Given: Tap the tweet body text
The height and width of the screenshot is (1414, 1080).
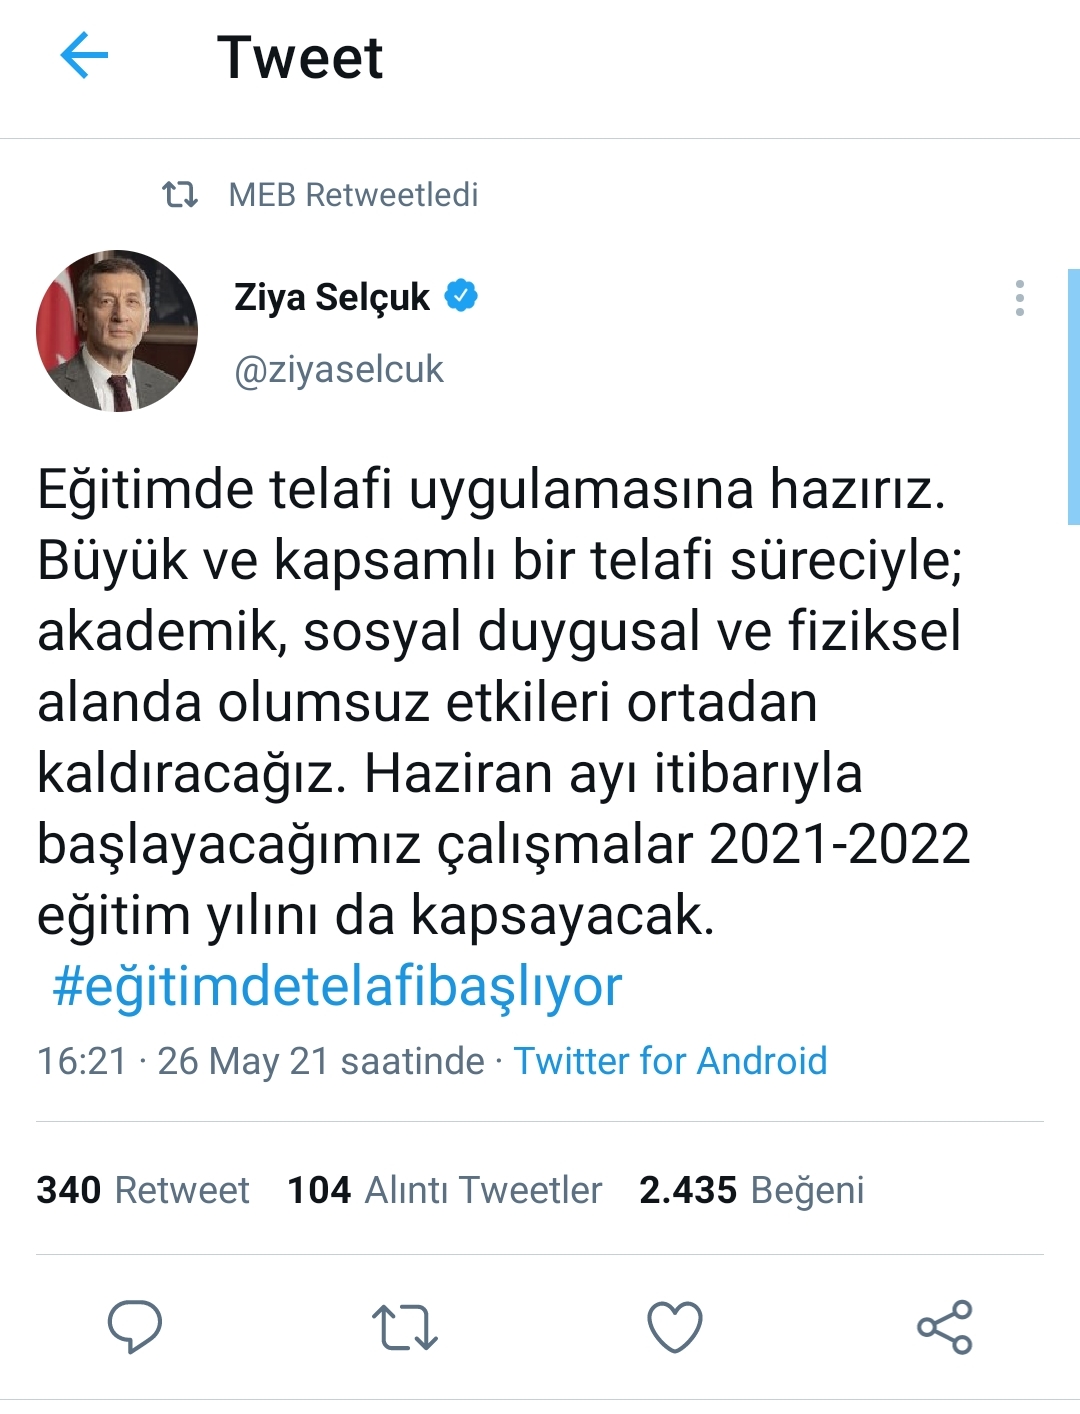Looking at the screenshot, I should [x=504, y=702].
